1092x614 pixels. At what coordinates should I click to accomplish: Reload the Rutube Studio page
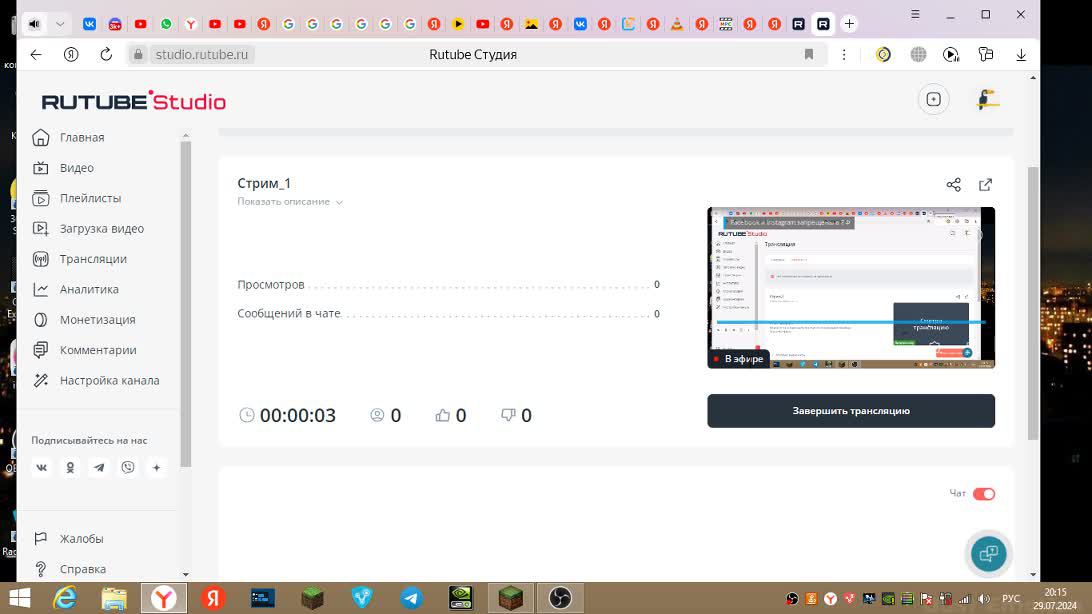coord(106,54)
